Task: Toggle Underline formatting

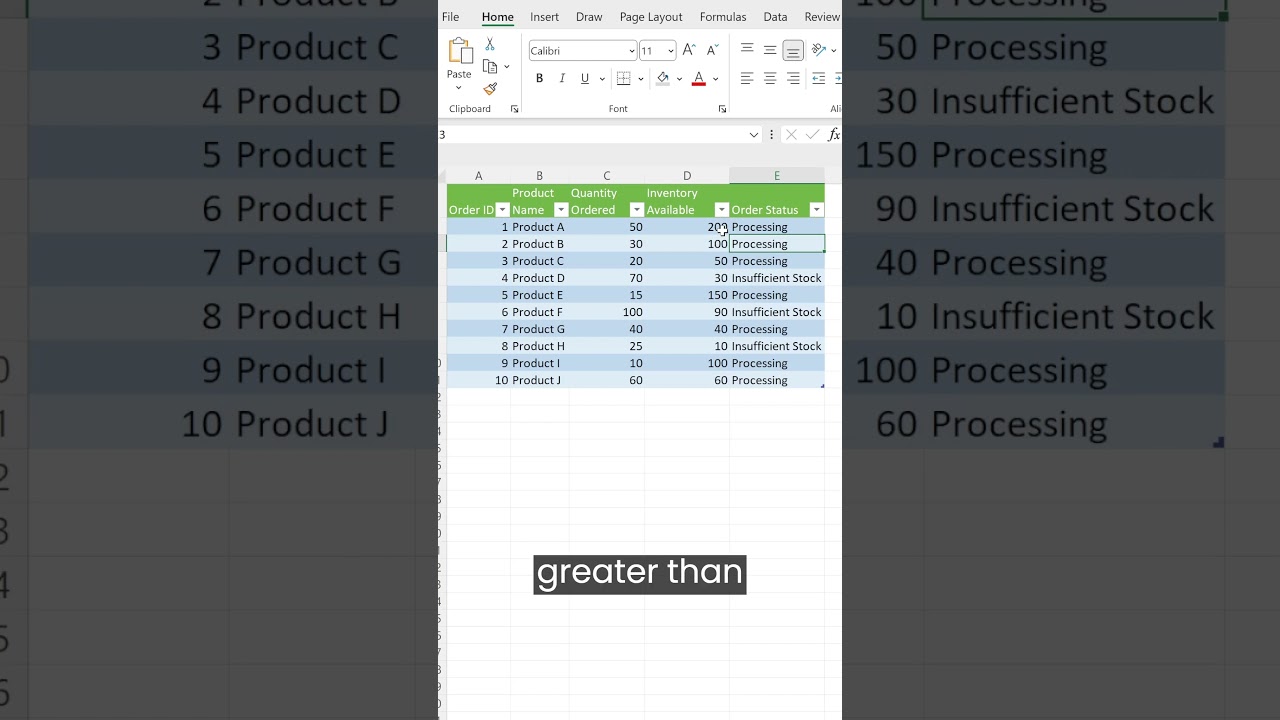Action: [x=585, y=79]
